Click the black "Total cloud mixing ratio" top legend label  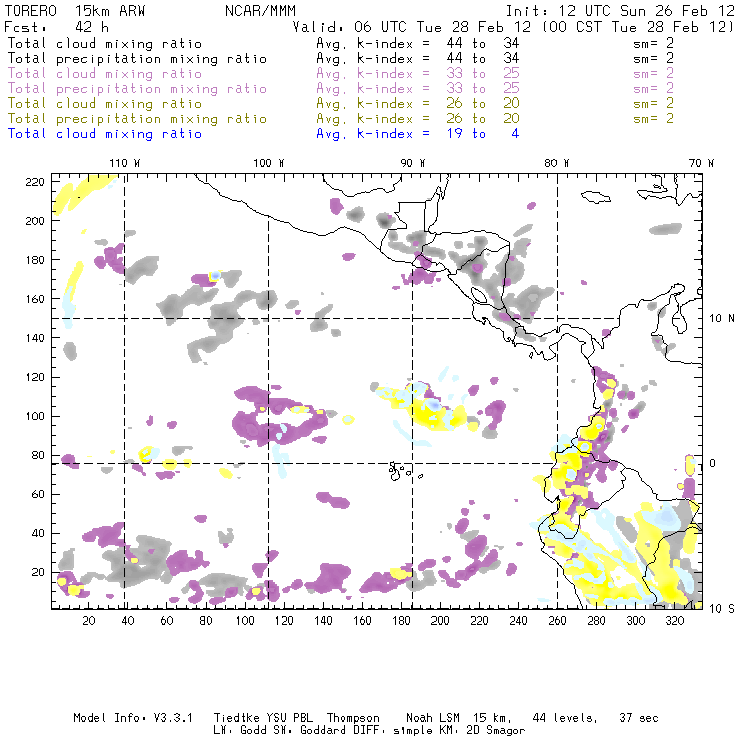click(105, 44)
